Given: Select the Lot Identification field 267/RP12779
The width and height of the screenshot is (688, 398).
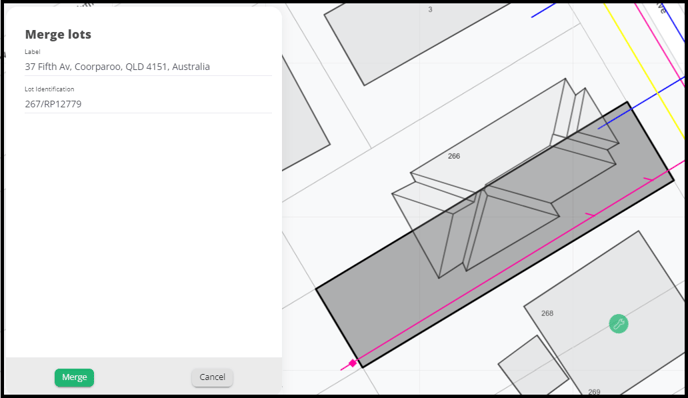Looking at the screenshot, I should pyautogui.click(x=148, y=104).
